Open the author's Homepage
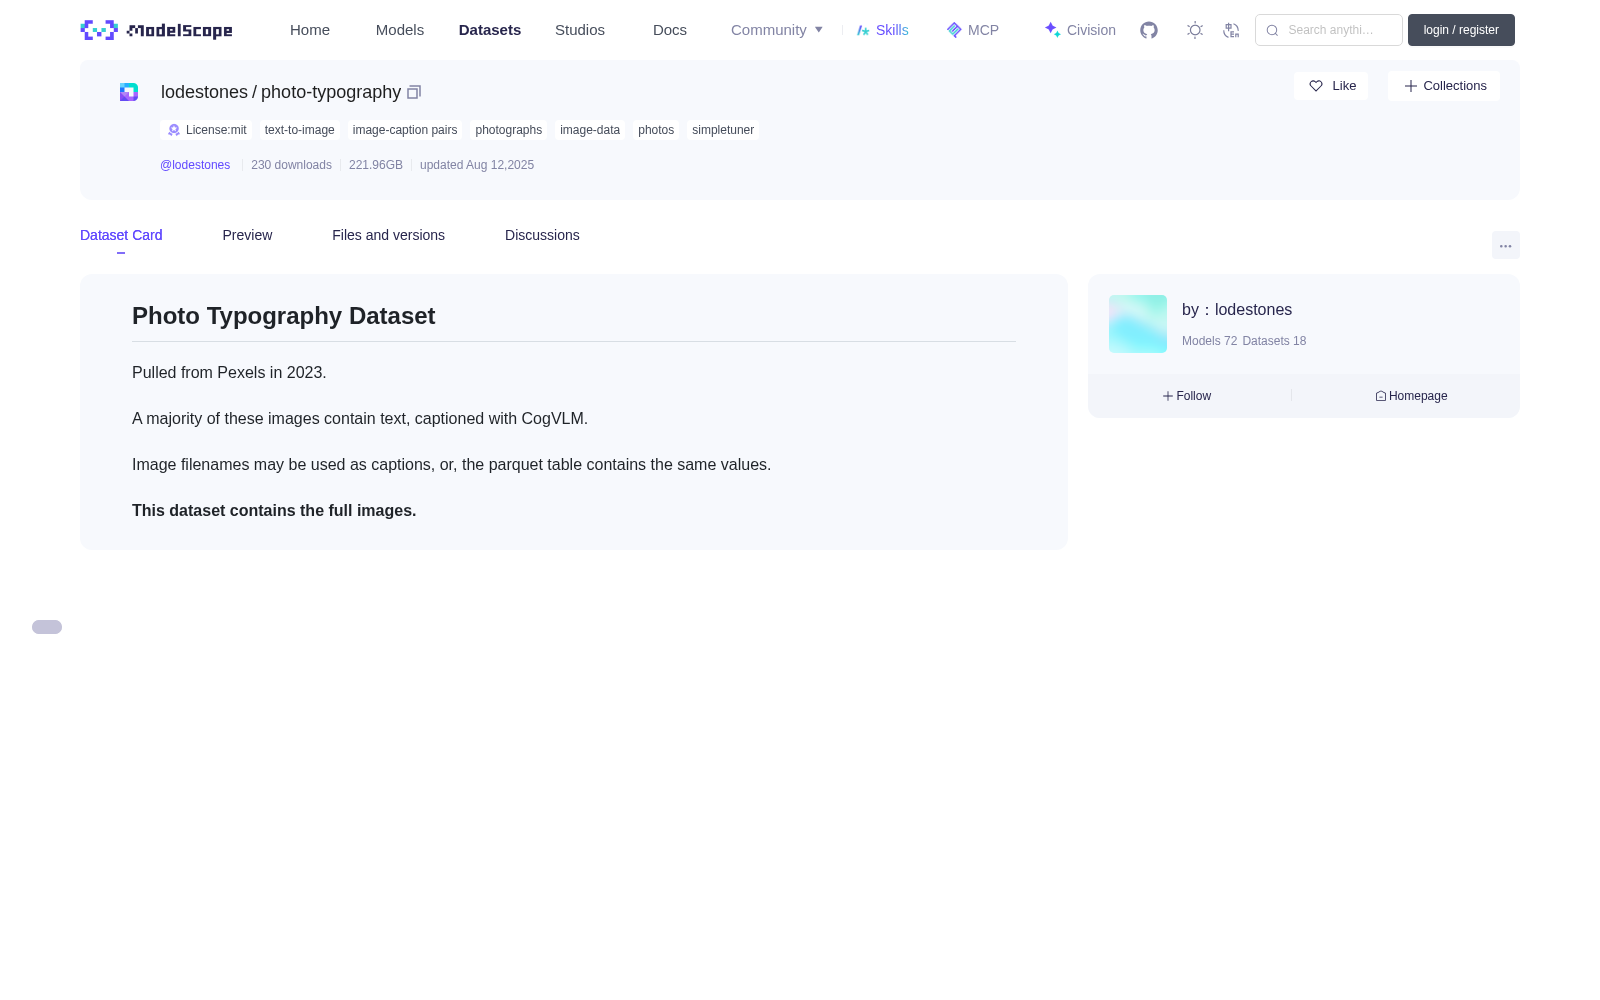Viewport: 1600px width, 1000px height. pos(1411,396)
